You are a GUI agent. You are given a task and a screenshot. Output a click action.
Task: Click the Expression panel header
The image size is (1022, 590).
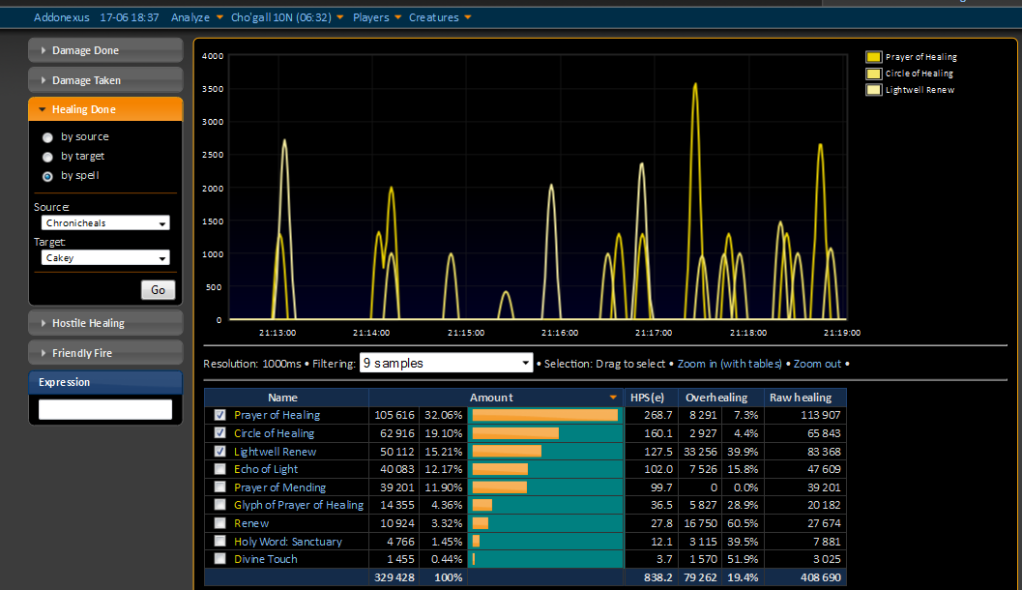tap(105, 382)
